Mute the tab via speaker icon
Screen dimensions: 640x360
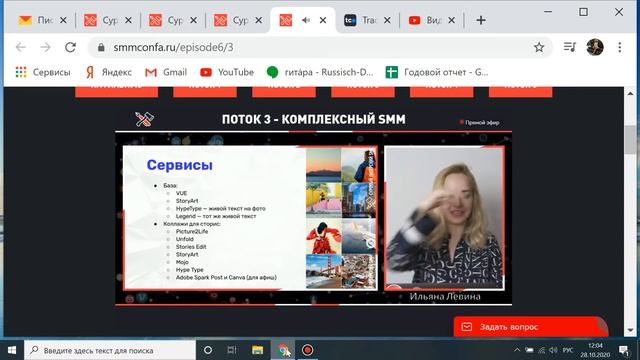[306, 20]
